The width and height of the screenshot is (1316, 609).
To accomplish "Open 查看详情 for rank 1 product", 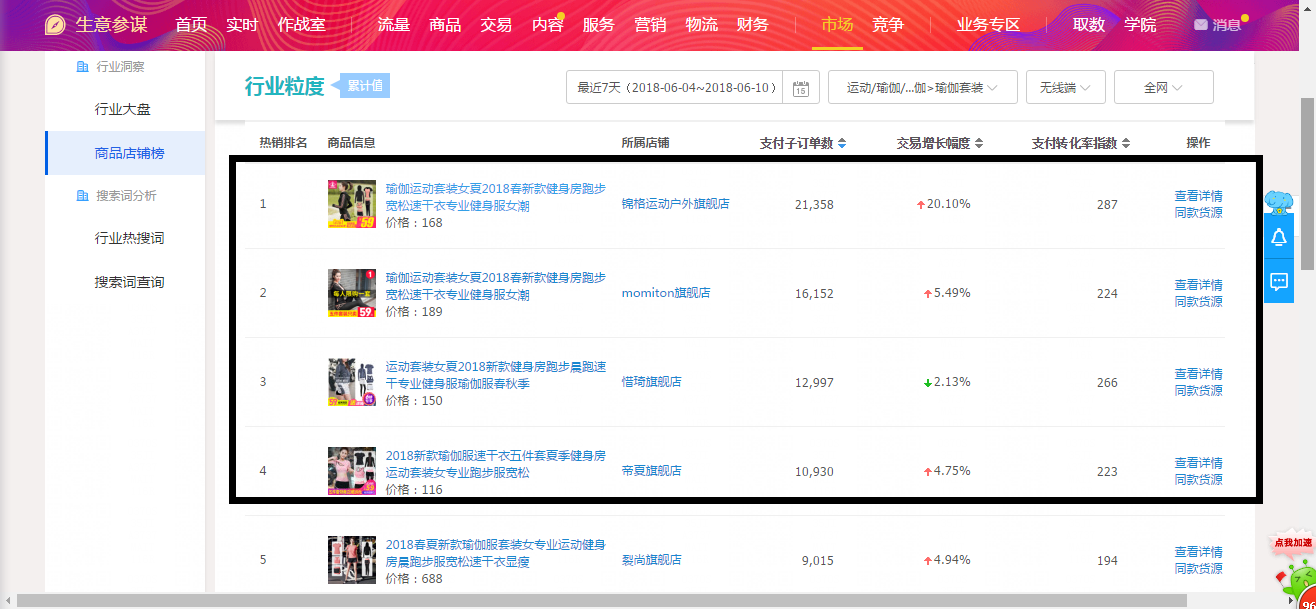I will 1198,196.
